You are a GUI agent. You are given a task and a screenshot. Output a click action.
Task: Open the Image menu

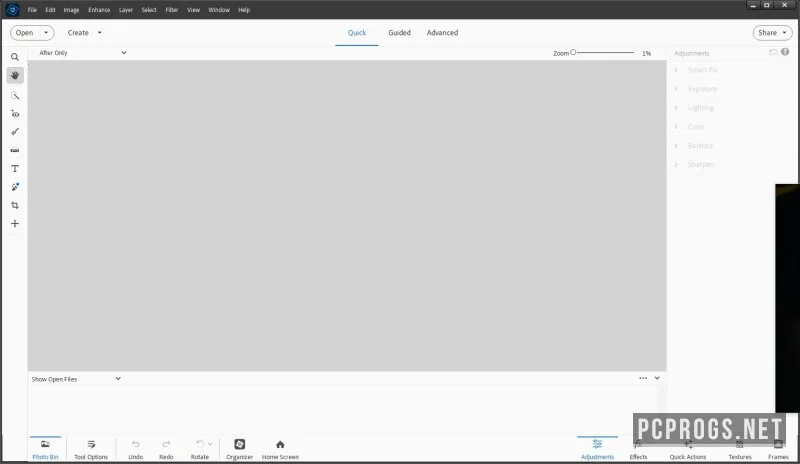click(x=71, y=10)
